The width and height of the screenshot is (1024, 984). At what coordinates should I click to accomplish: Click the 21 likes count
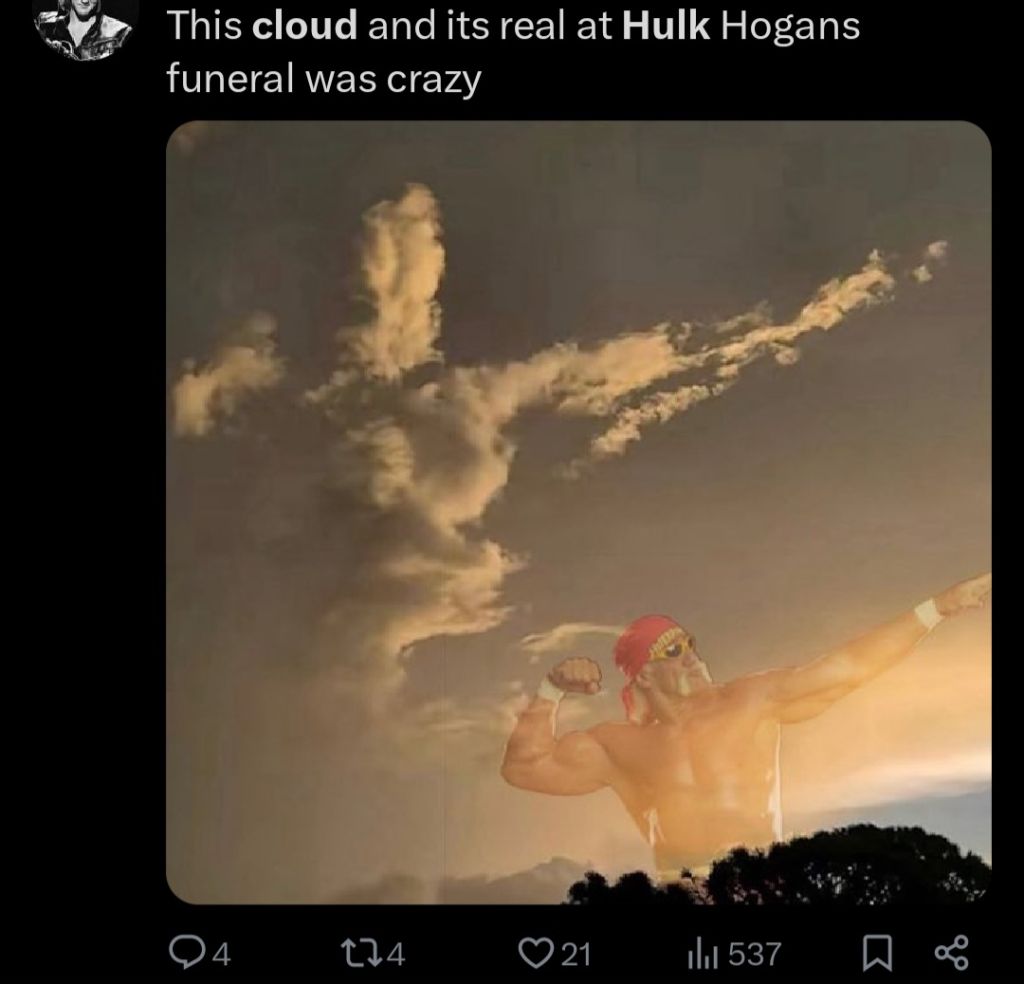(x=576, y=955)
